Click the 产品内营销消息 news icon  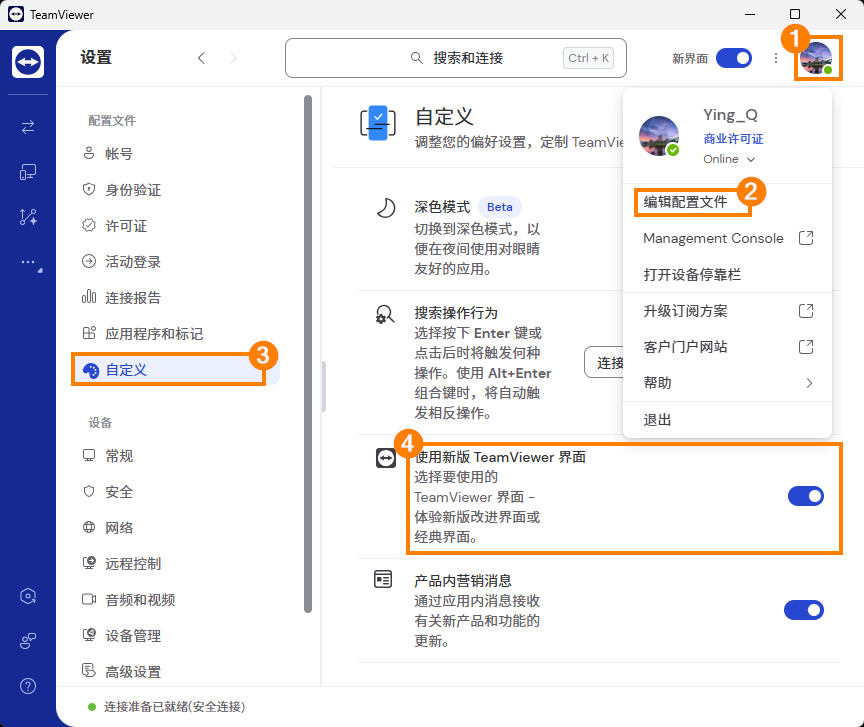(x=383, y=579)
